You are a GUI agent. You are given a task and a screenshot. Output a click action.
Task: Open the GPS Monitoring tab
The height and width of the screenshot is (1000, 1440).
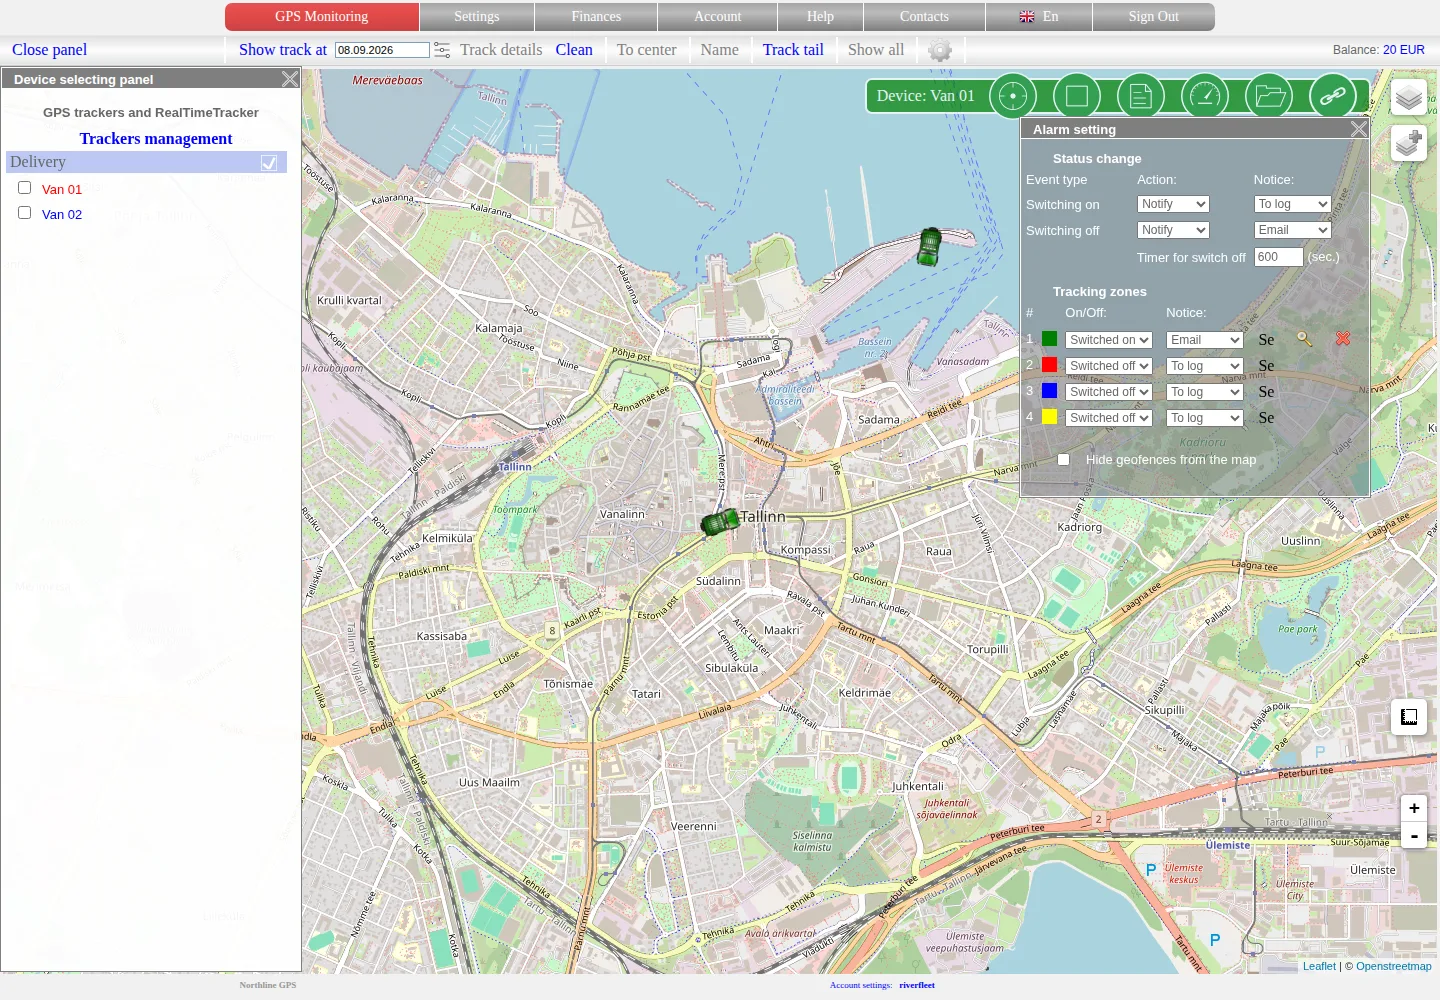(322, 17)
